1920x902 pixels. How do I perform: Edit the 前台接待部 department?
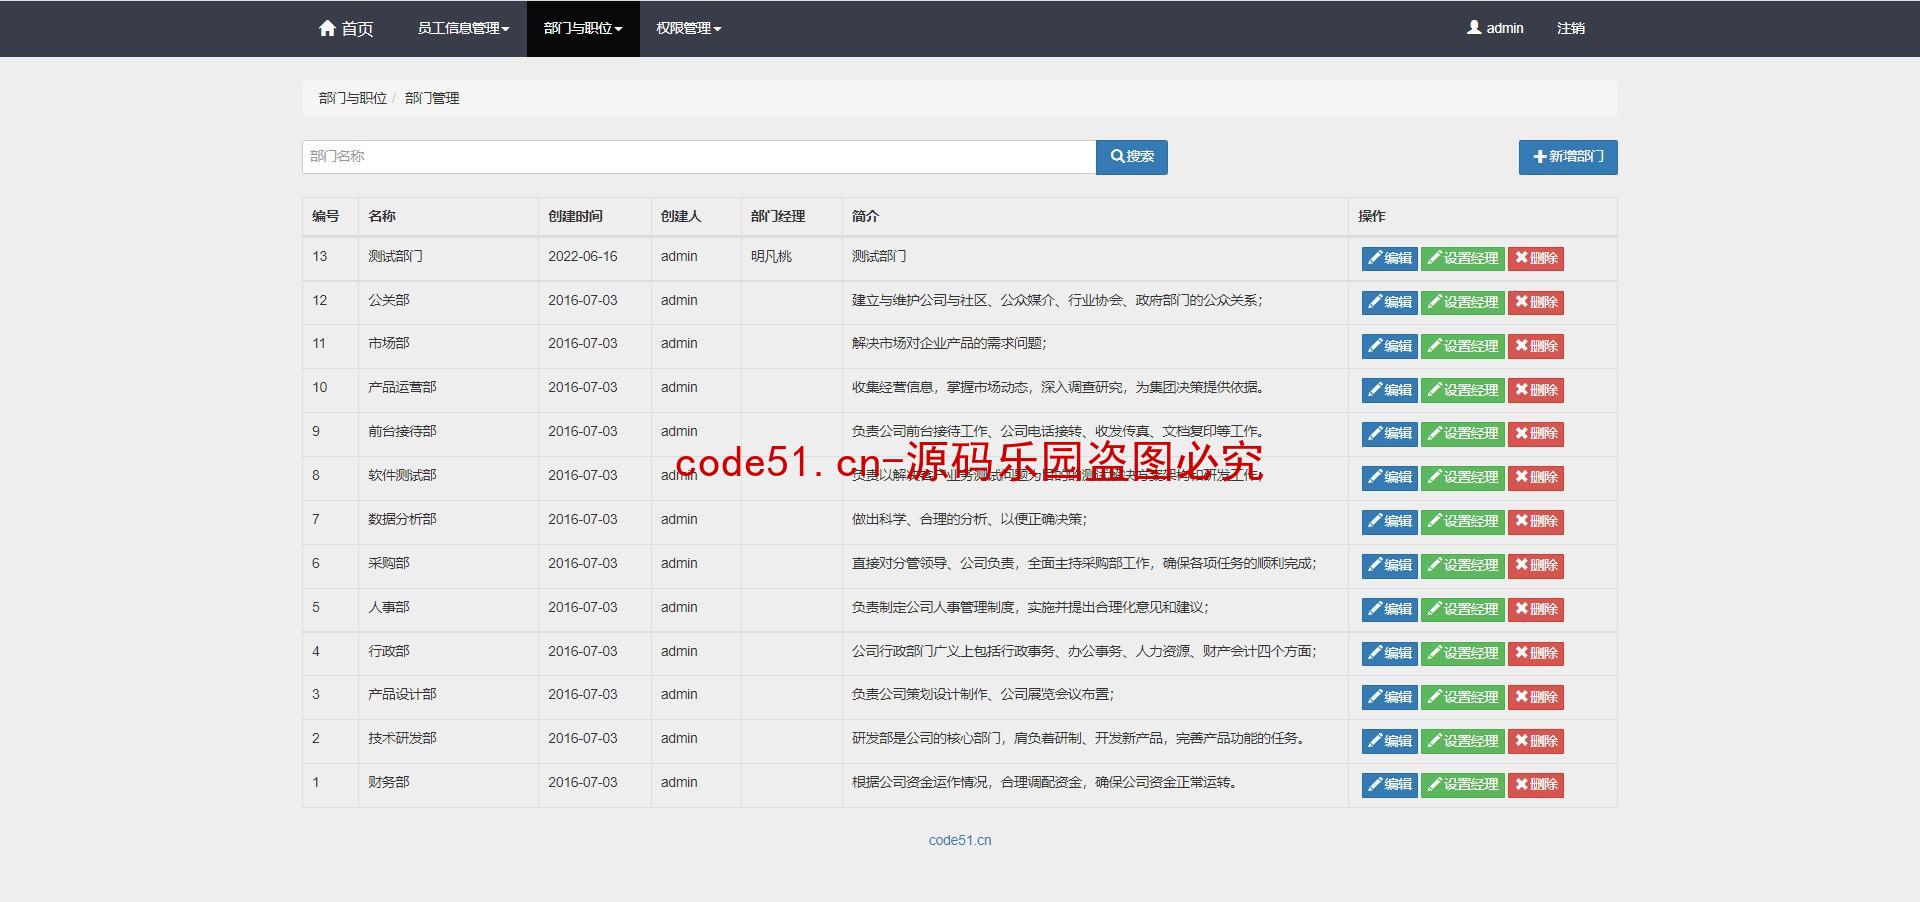pyautogui.click(x=1390, y=433)
